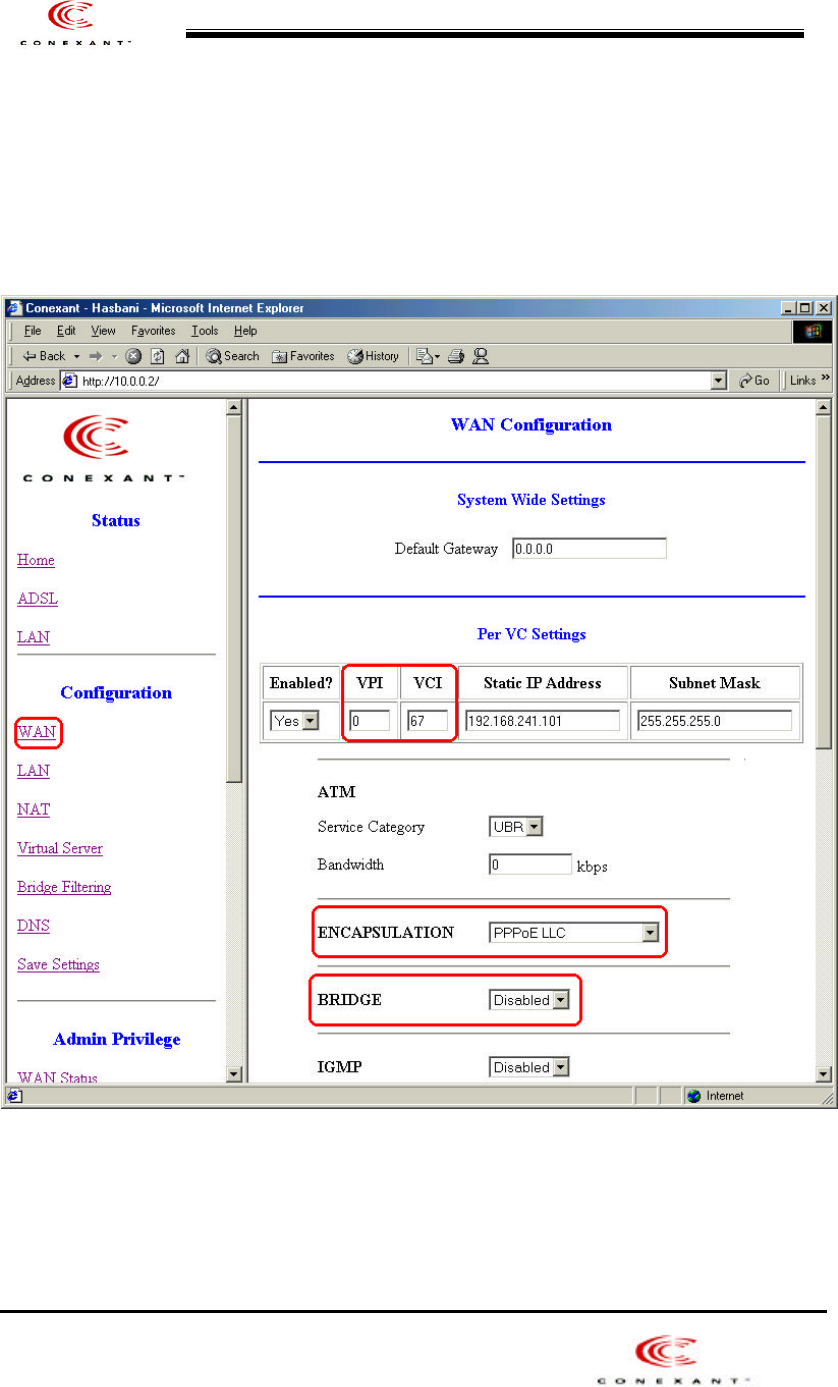Image resolution: width=838 pixels, height=1387 pixels.
Task: Open the BRIDGE Disabled dropdown
Action: tap(529, 1000)
